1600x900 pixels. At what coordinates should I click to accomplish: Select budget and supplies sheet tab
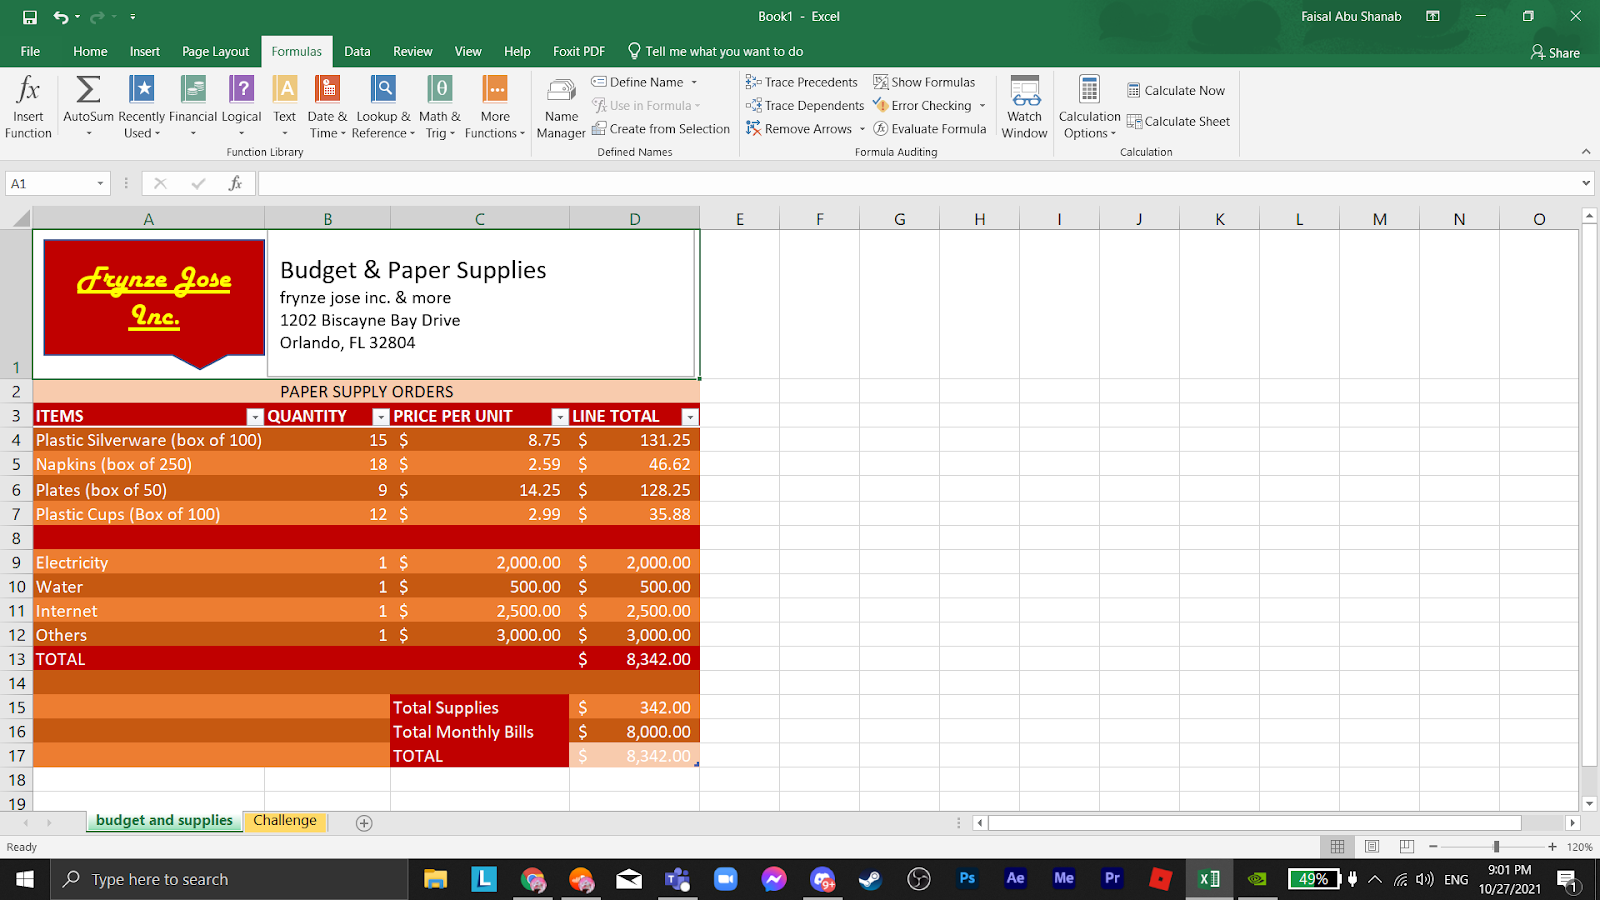(164, 821)
